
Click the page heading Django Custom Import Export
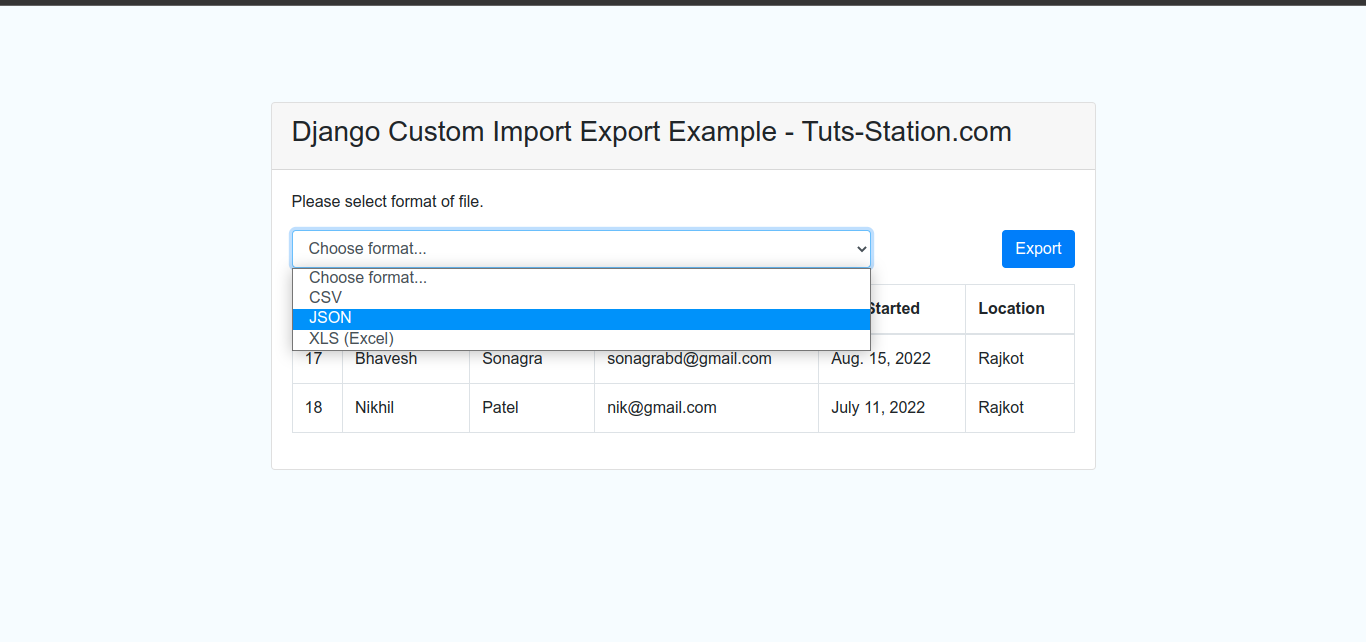coord(652,132)
